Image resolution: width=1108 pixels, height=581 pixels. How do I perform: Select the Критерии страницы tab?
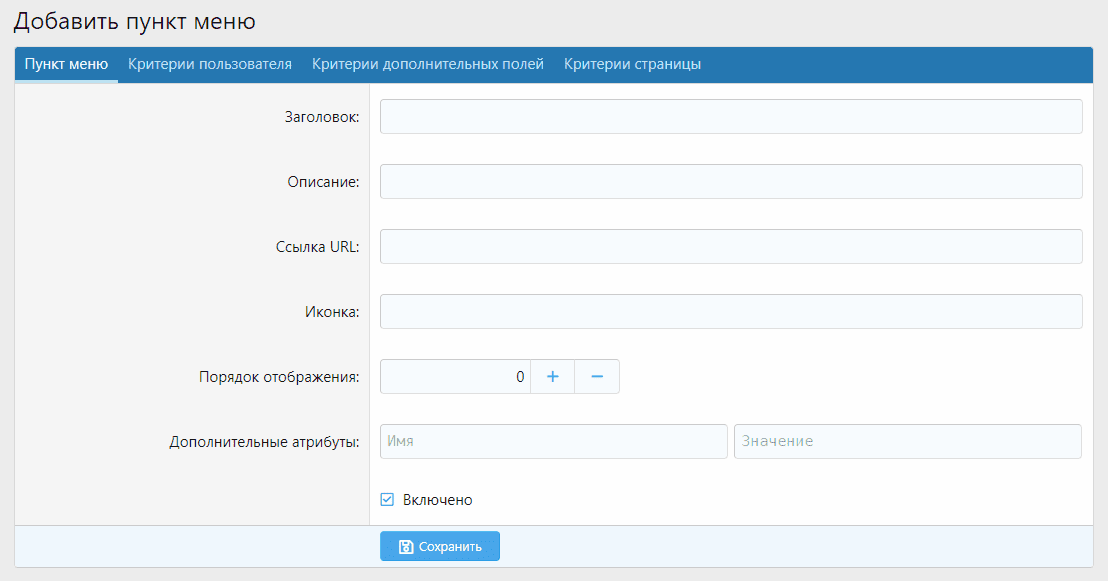point(632,64)
